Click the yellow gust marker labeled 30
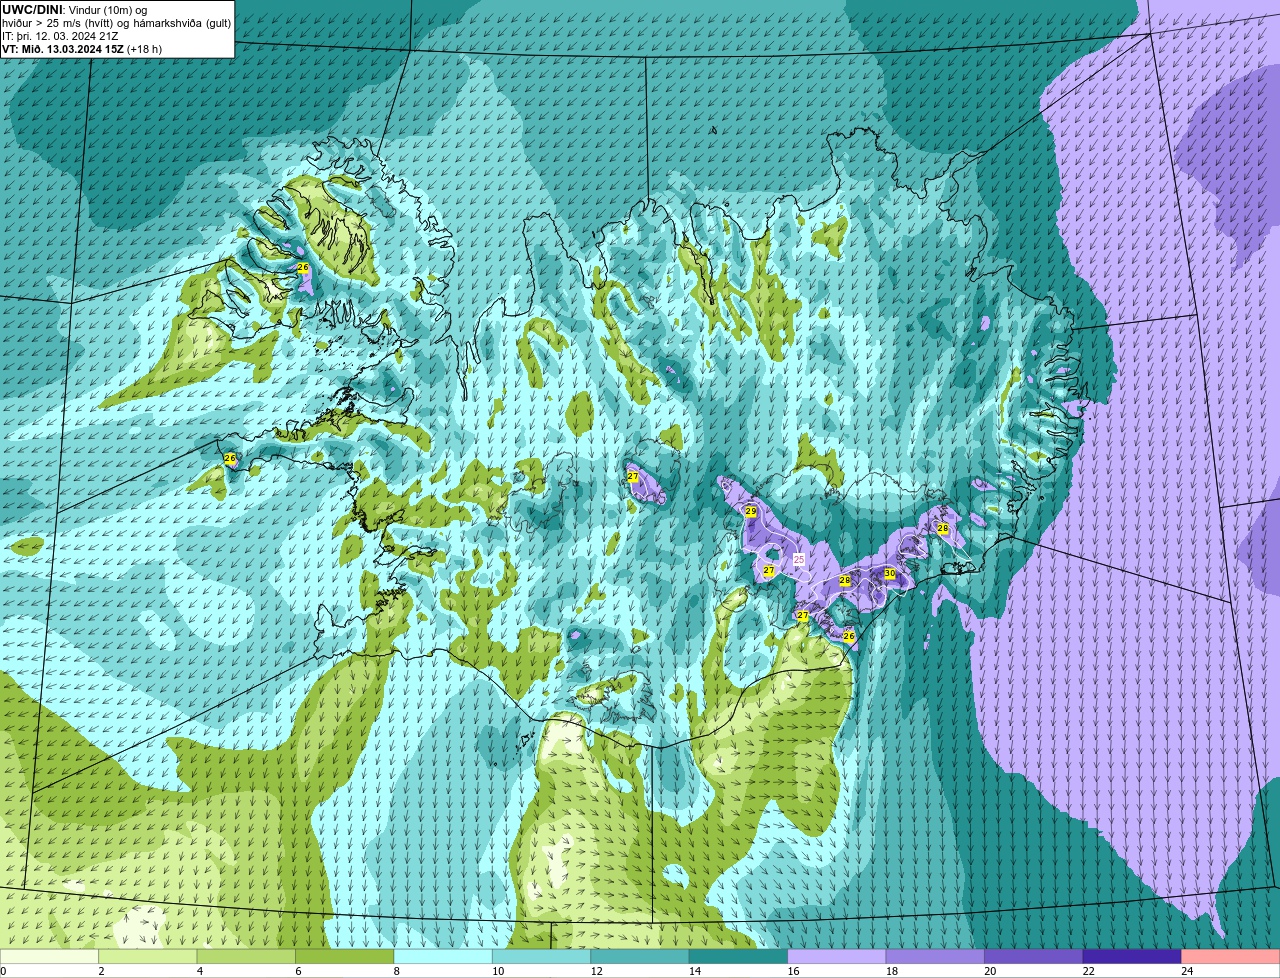Screen dimensions: 1280x978 click(x=889, y=573)
